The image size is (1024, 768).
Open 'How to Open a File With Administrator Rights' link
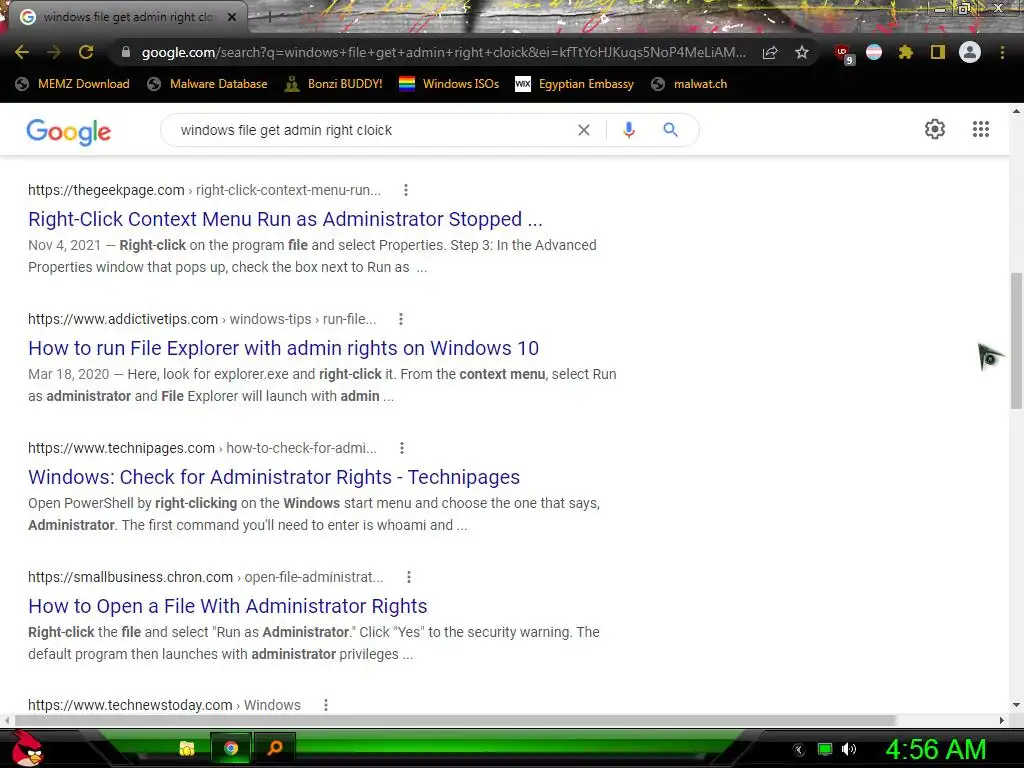(x=228, y=606)
